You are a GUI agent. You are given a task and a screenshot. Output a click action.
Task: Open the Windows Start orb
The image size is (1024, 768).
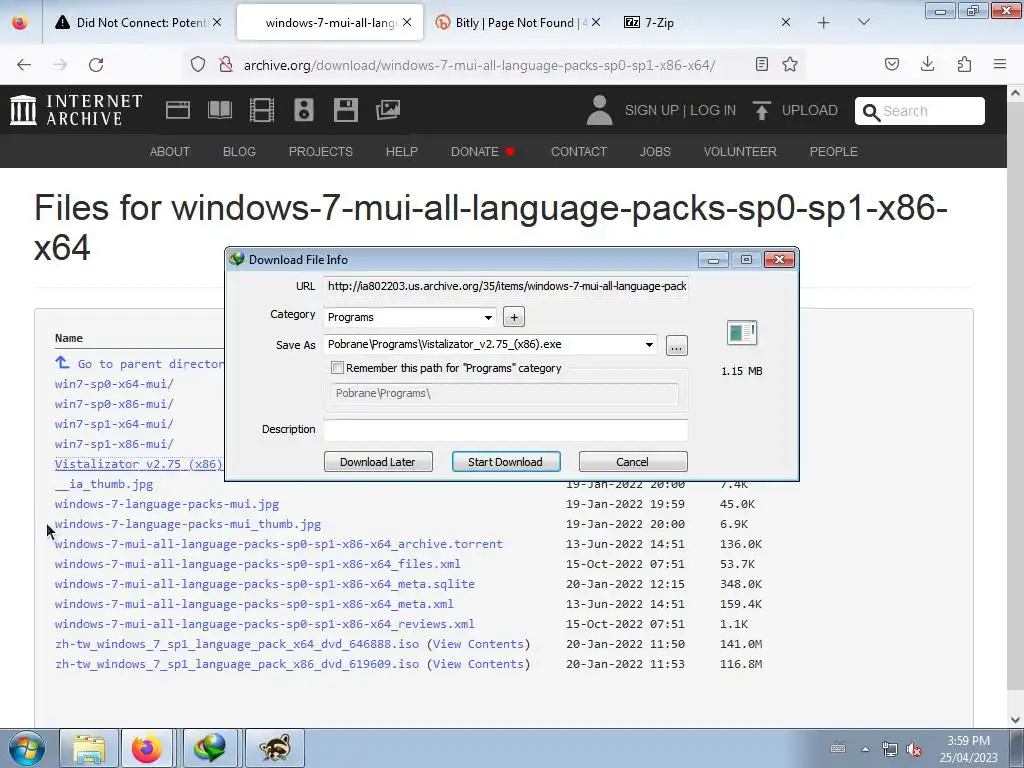tap(26, 748)
